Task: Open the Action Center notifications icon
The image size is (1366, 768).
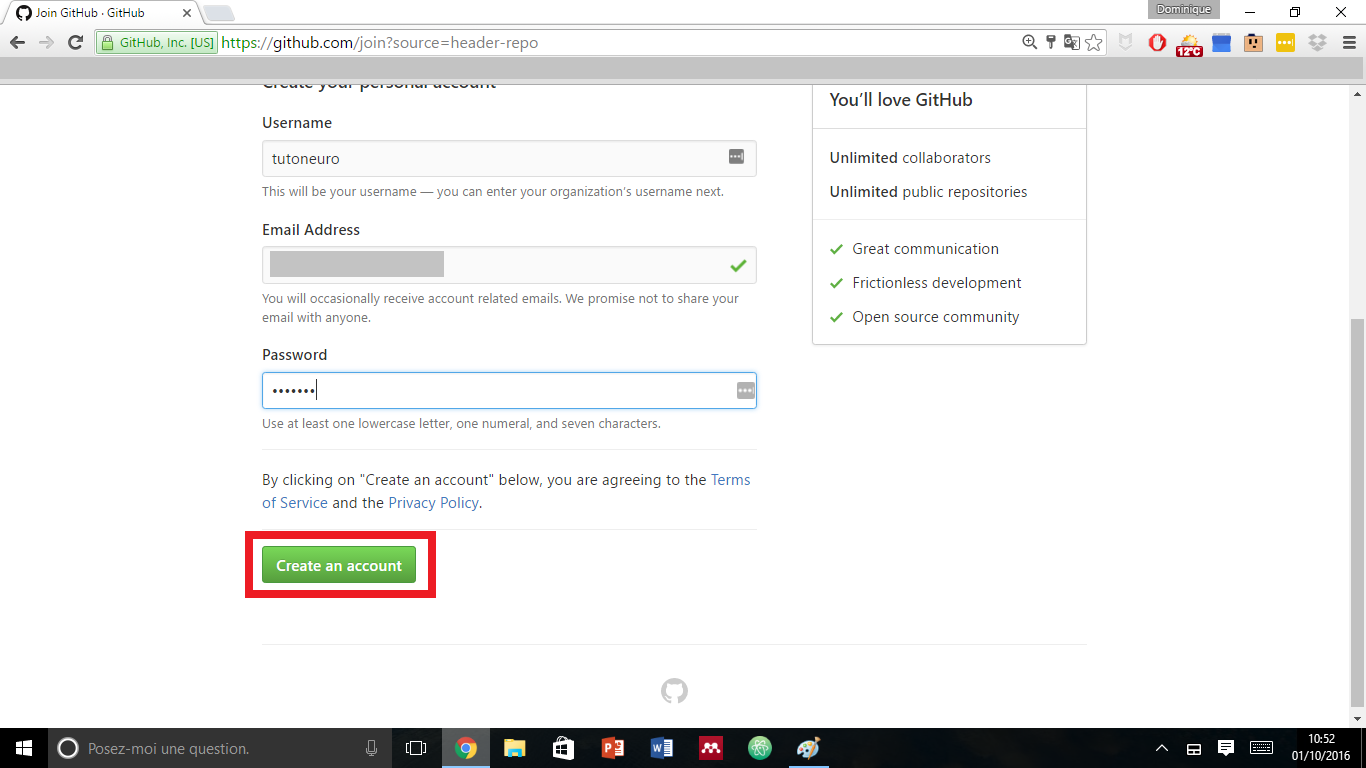Action: click(1226, 748)
